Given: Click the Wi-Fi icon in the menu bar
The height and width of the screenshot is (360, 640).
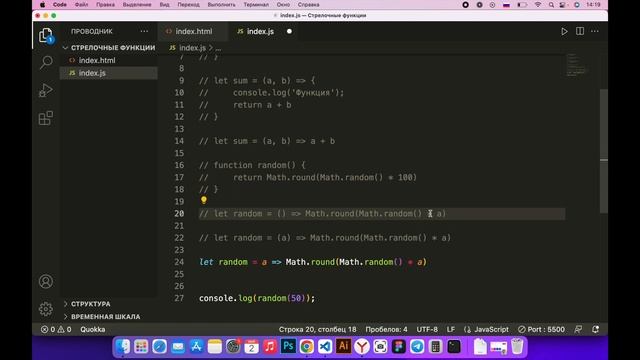Looking at the screenshot, I should pyautogui.click(x=538, y=5).
